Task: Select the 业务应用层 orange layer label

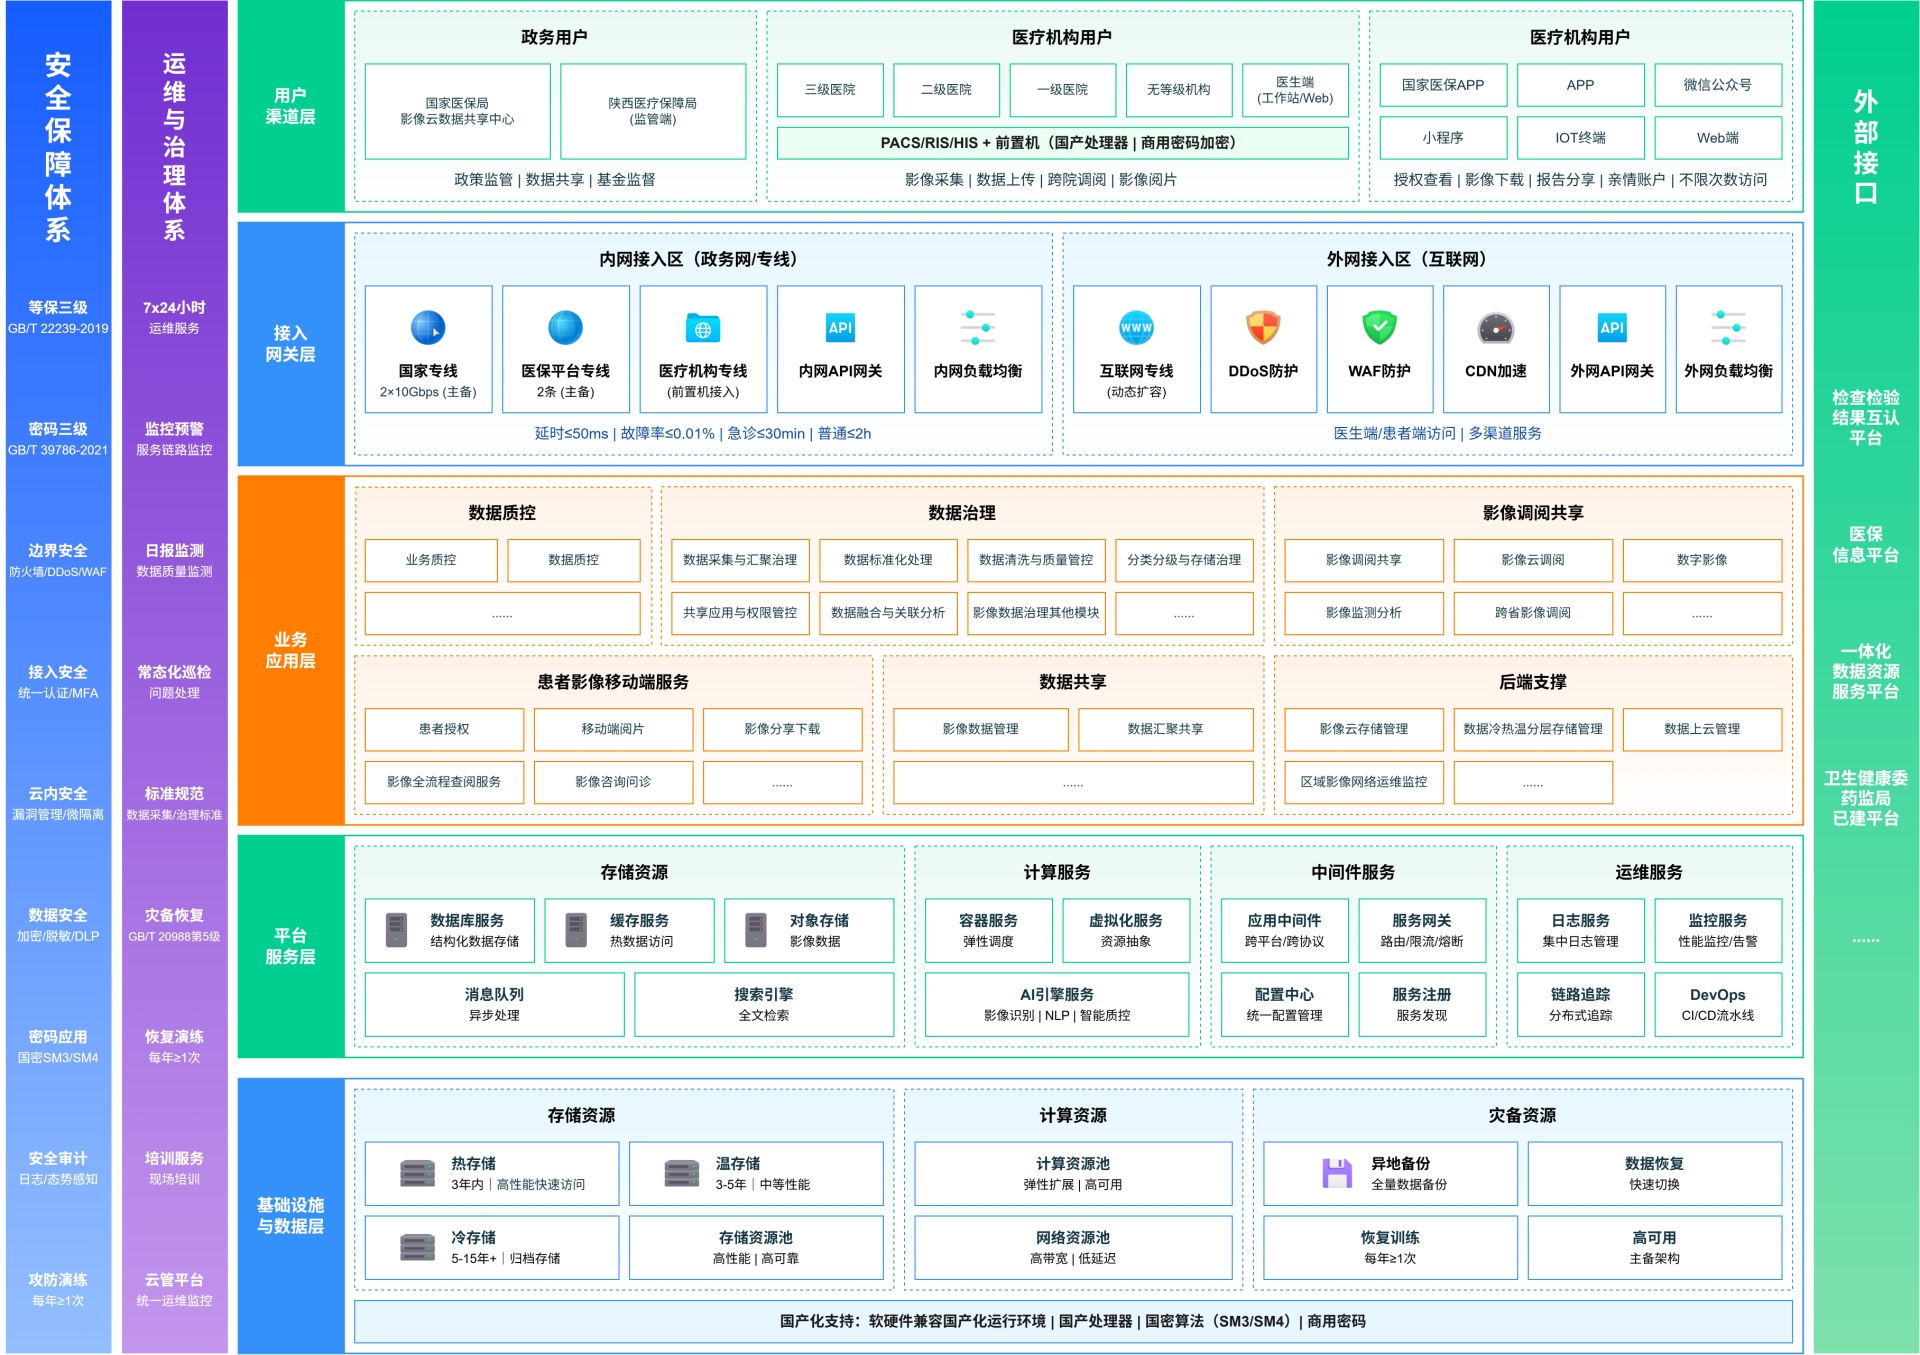Action: (290, 650)
